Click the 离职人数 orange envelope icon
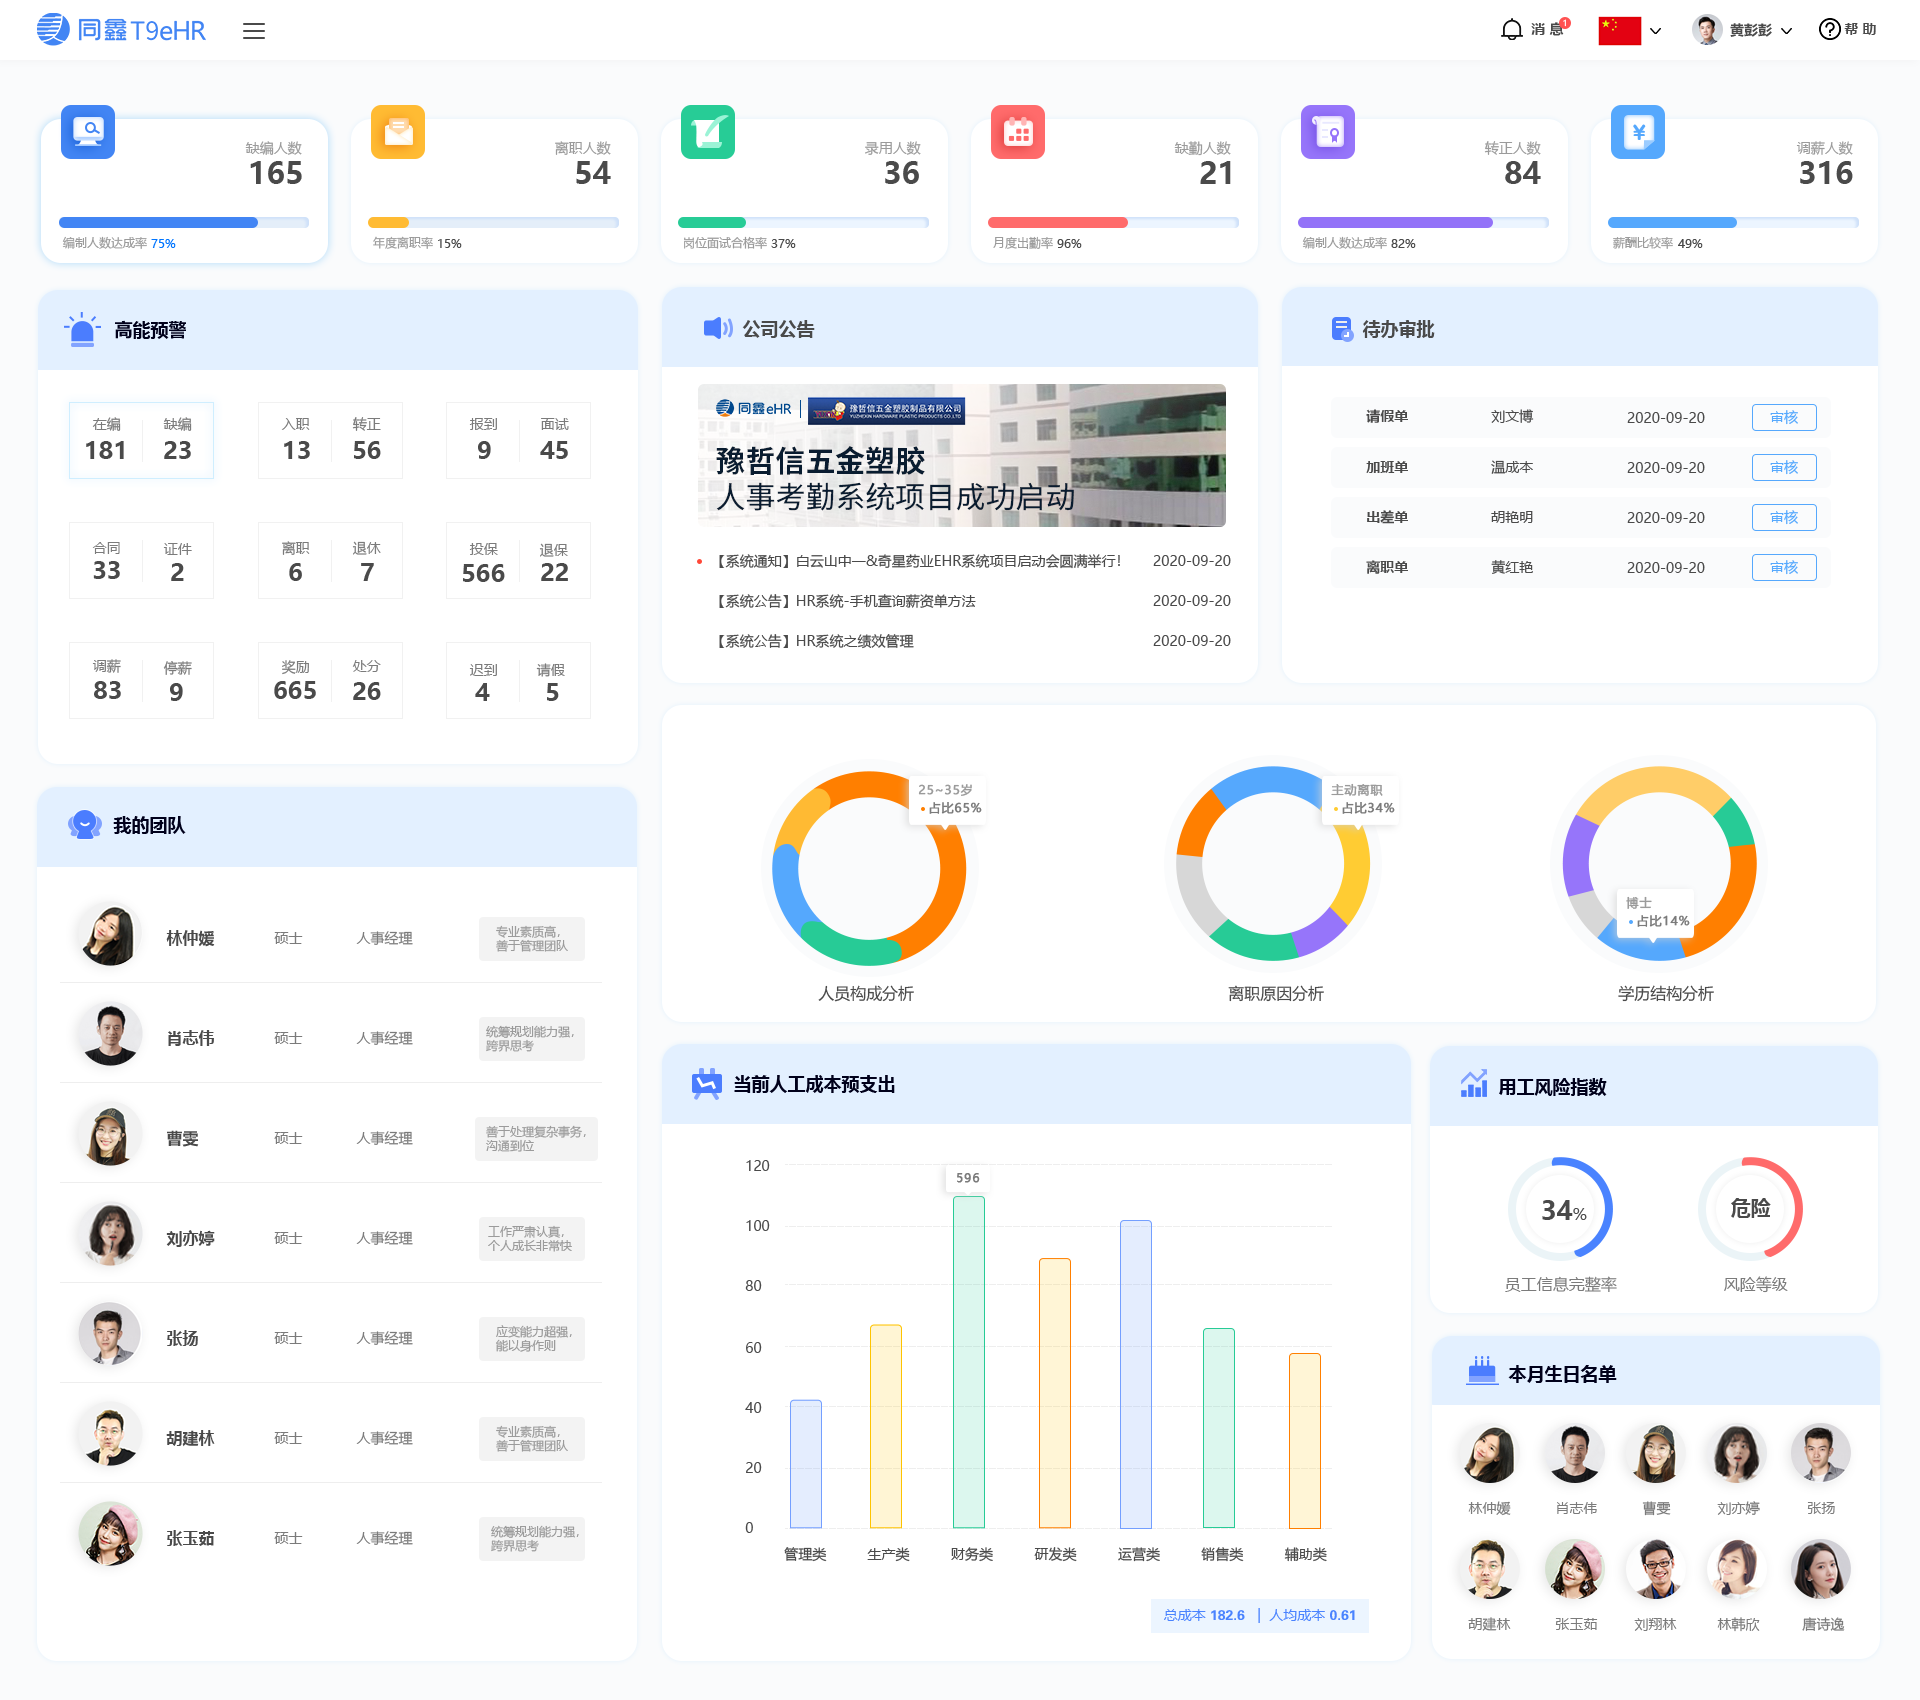The image size is (1920, 1700). (398, 131)
